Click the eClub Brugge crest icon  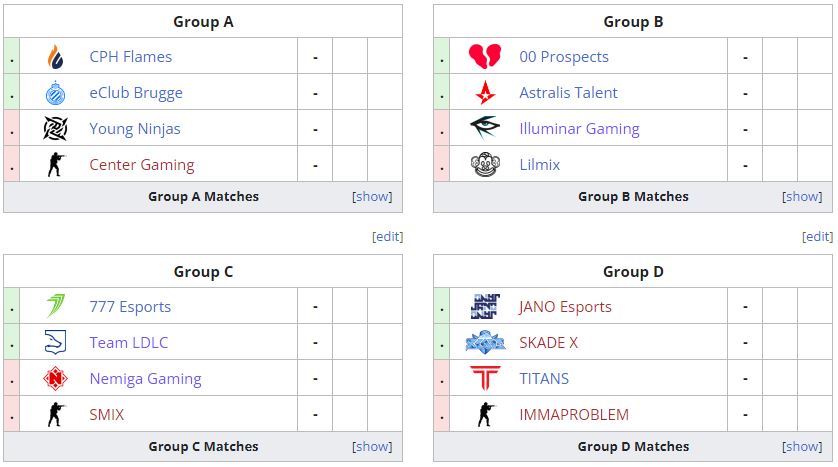pyautogui.click(x=55, y=93)
